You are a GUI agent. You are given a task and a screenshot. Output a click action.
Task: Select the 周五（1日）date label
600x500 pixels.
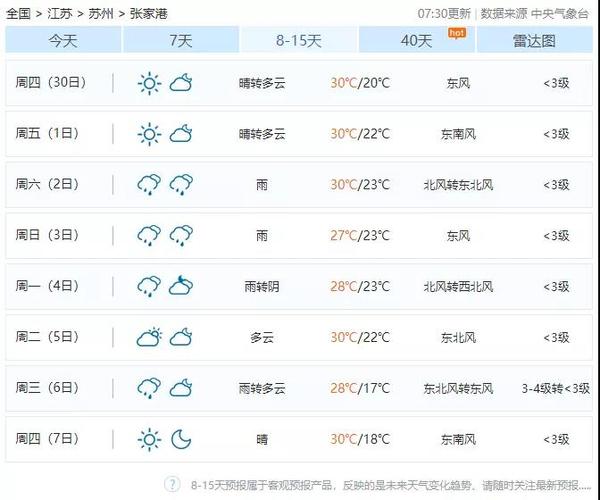[47, 133]
